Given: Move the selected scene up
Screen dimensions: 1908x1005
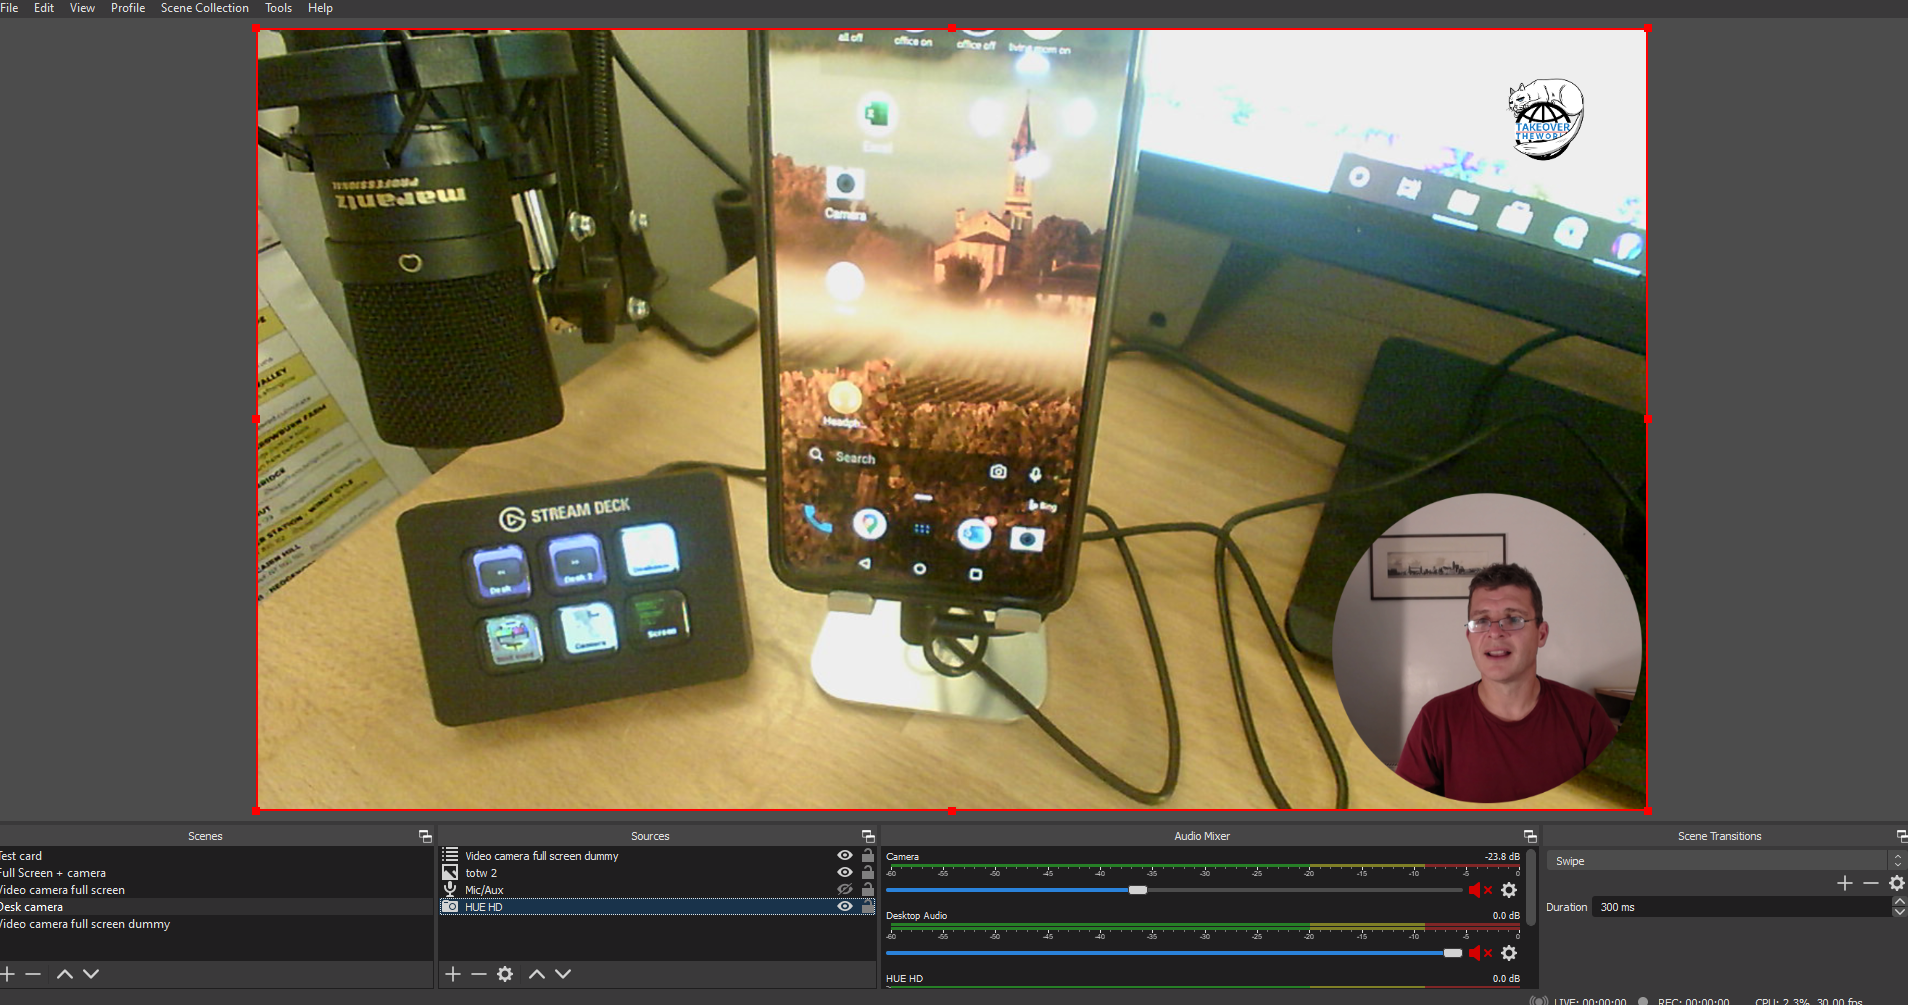Looking at the screenshot, I should (65, 974).
